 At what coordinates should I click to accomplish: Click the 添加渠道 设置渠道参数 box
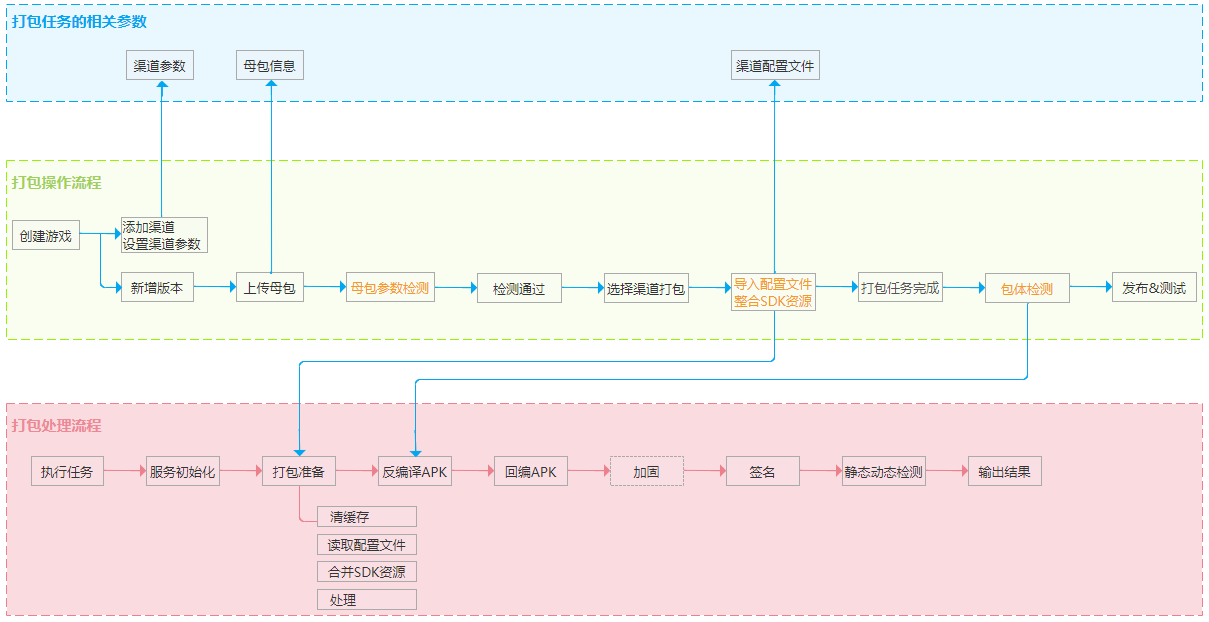tap(163, 235)
